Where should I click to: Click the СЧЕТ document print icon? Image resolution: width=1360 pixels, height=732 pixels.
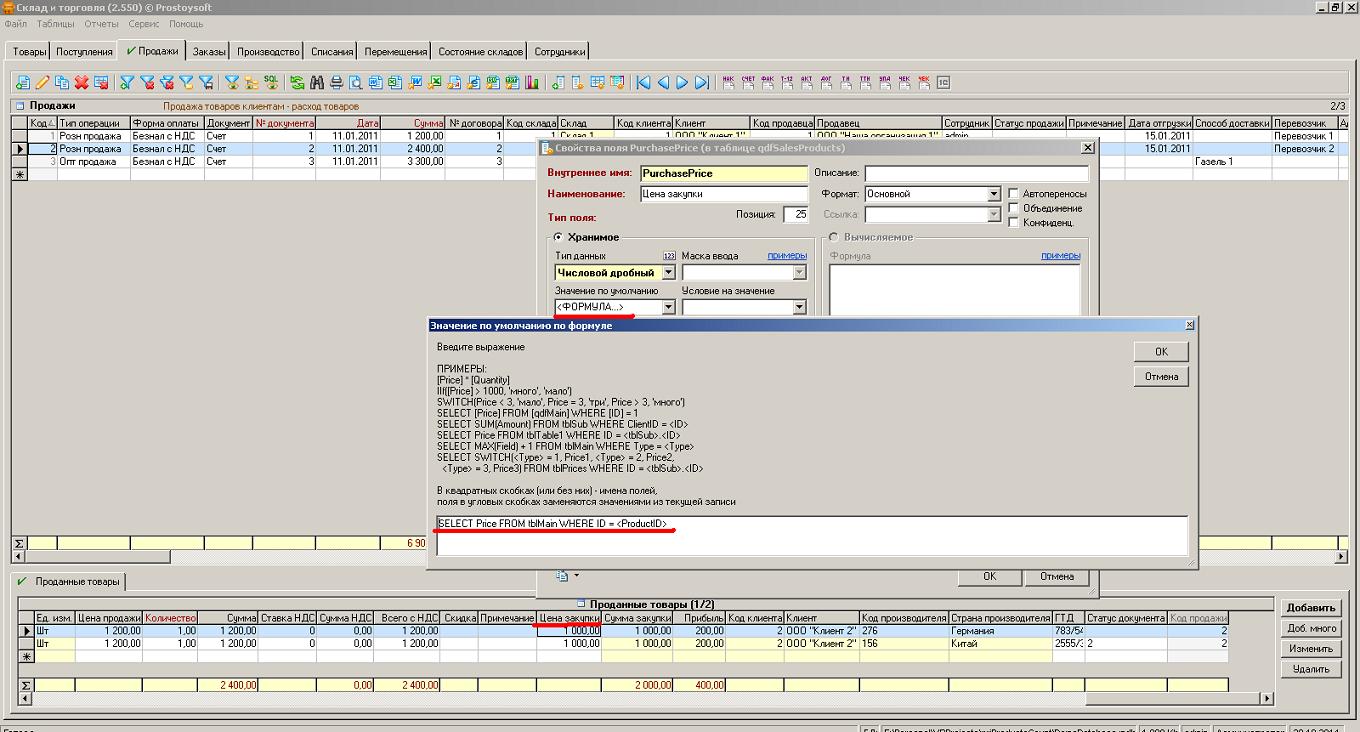point(747,83)
